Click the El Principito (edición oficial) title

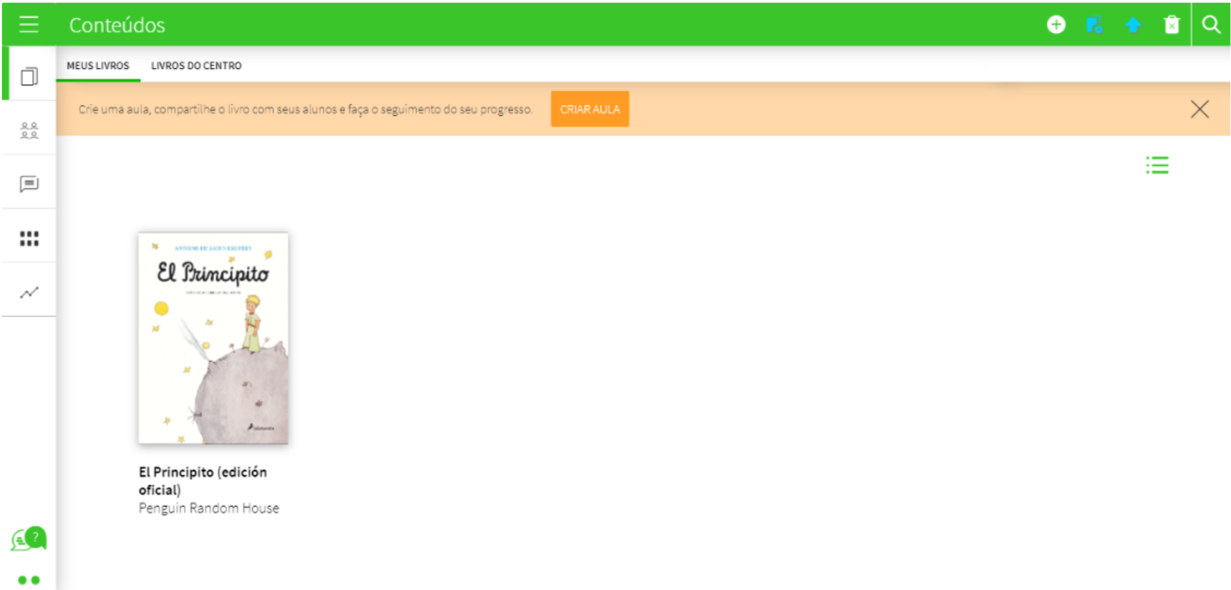(x=202, y=480)
